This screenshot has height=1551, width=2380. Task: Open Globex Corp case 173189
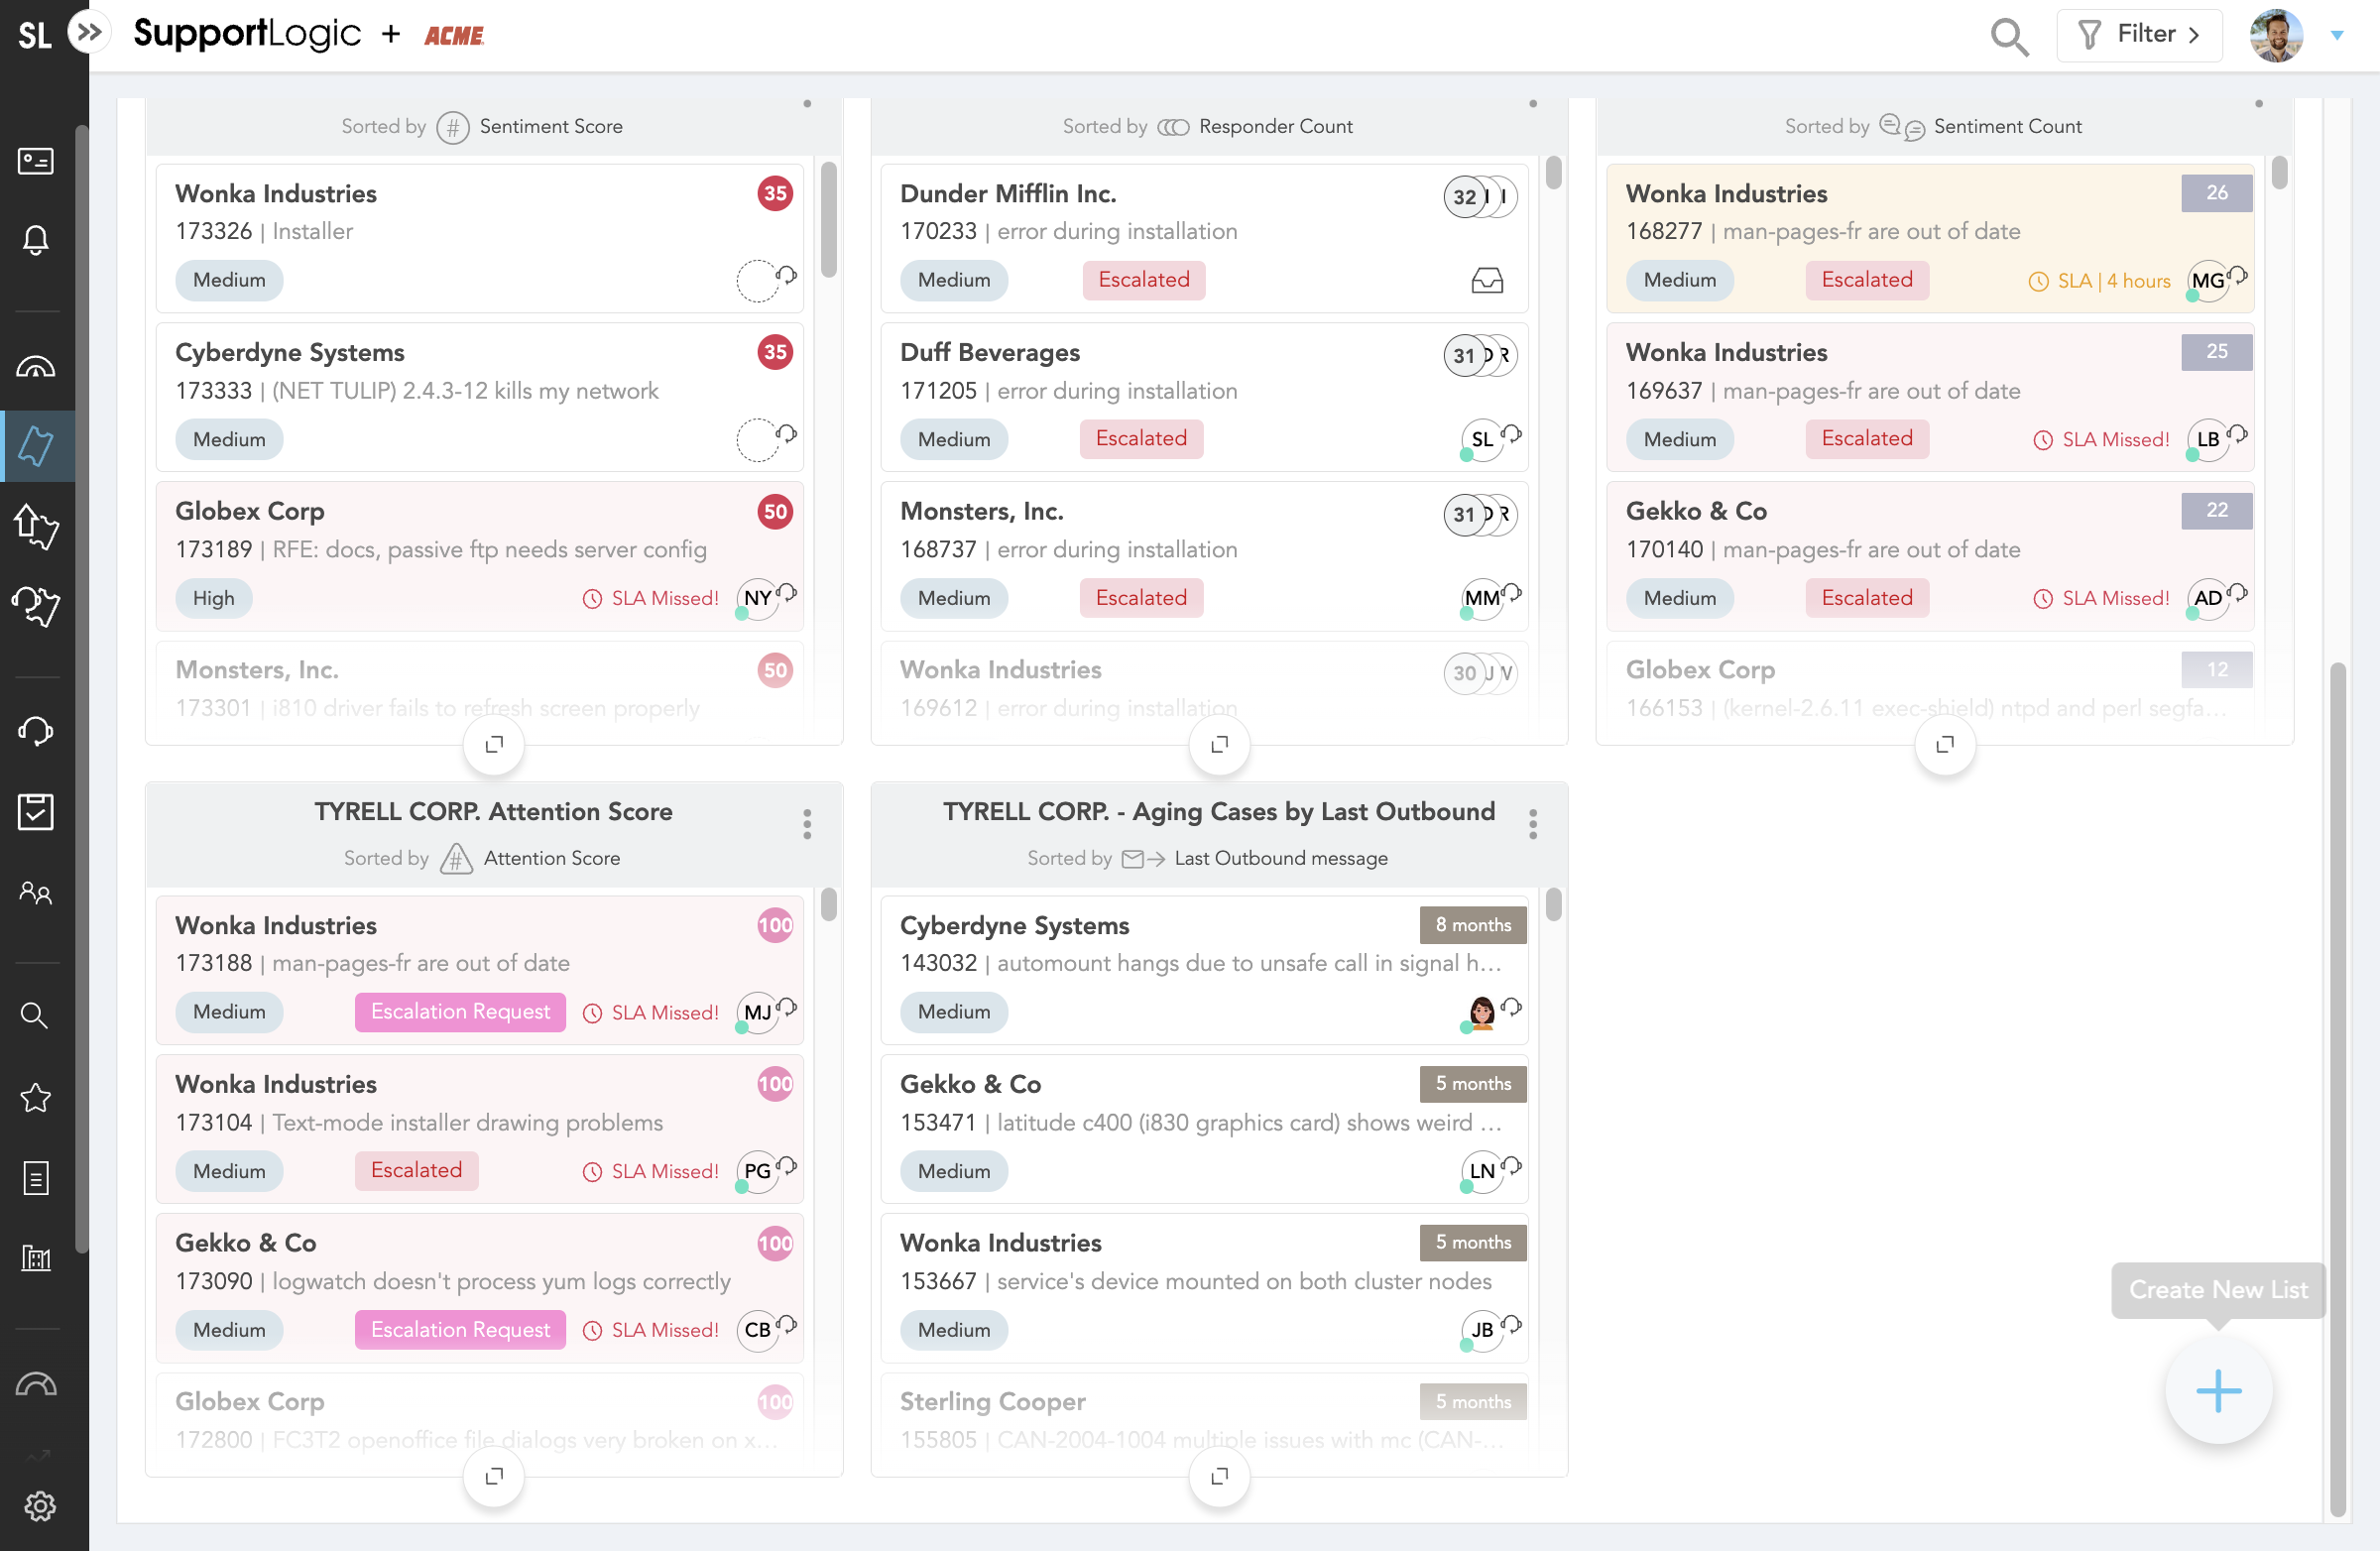tap(479, 556)
